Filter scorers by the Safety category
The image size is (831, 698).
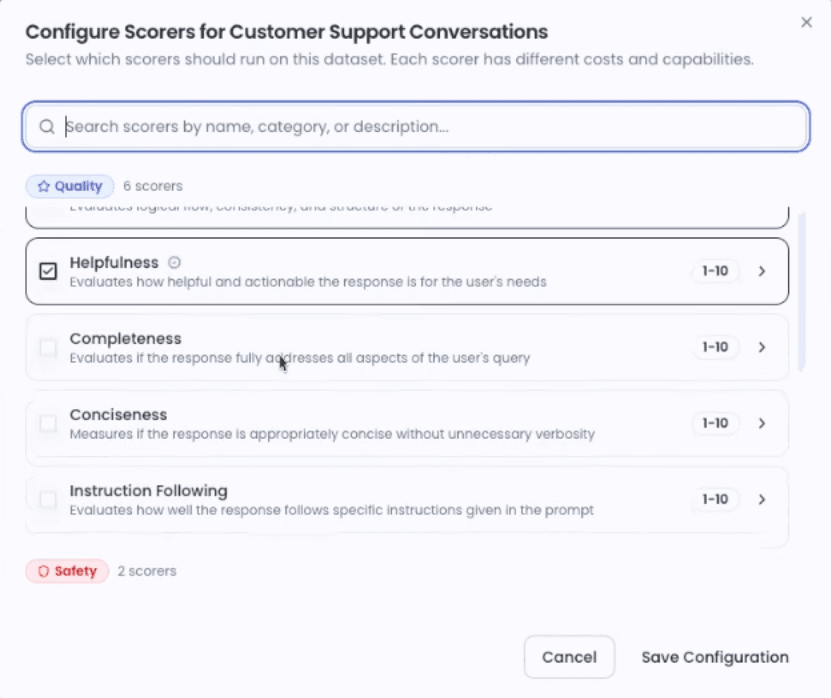66,570
